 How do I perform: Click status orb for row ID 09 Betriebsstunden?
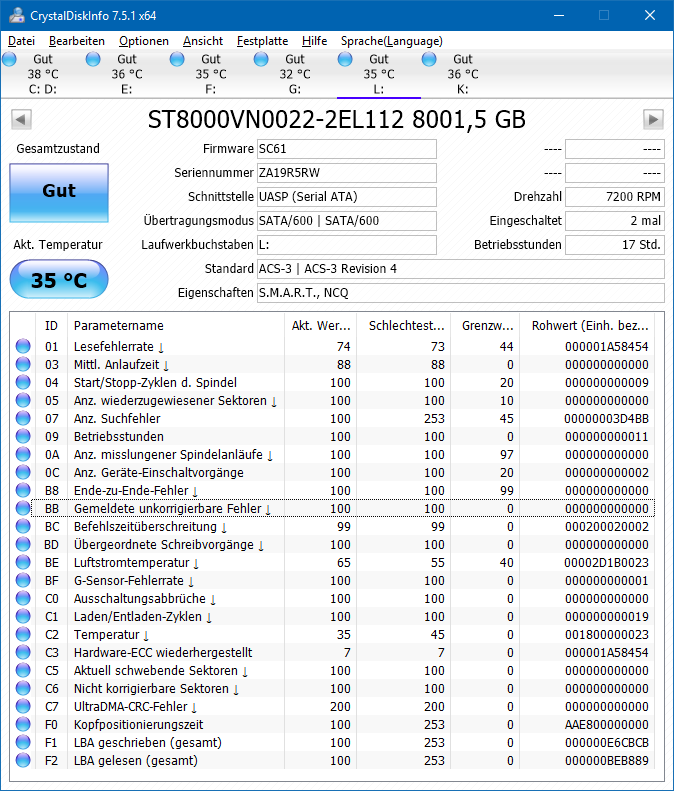23,436
